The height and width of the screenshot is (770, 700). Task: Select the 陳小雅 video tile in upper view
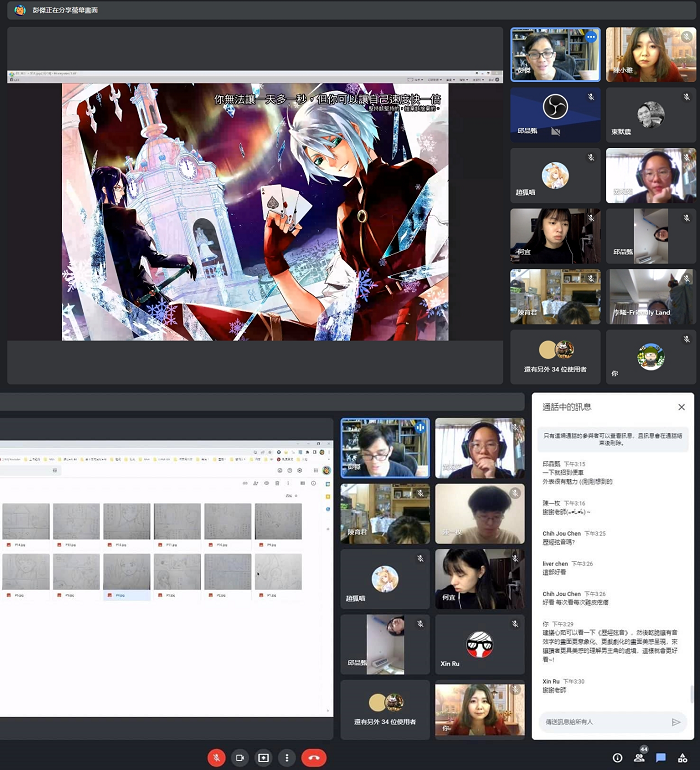651,55
